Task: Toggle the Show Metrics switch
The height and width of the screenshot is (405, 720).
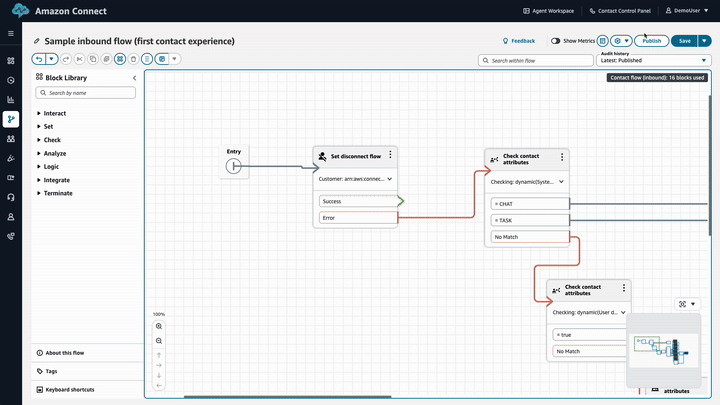Action: (x=556, y=41)
